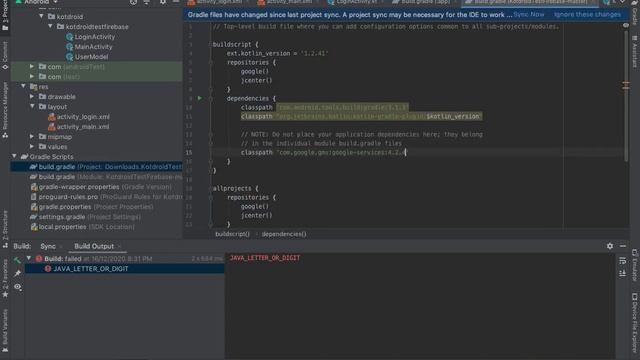Open Emulator side tool window
The image size is (640, 360).
pos(635,265)
